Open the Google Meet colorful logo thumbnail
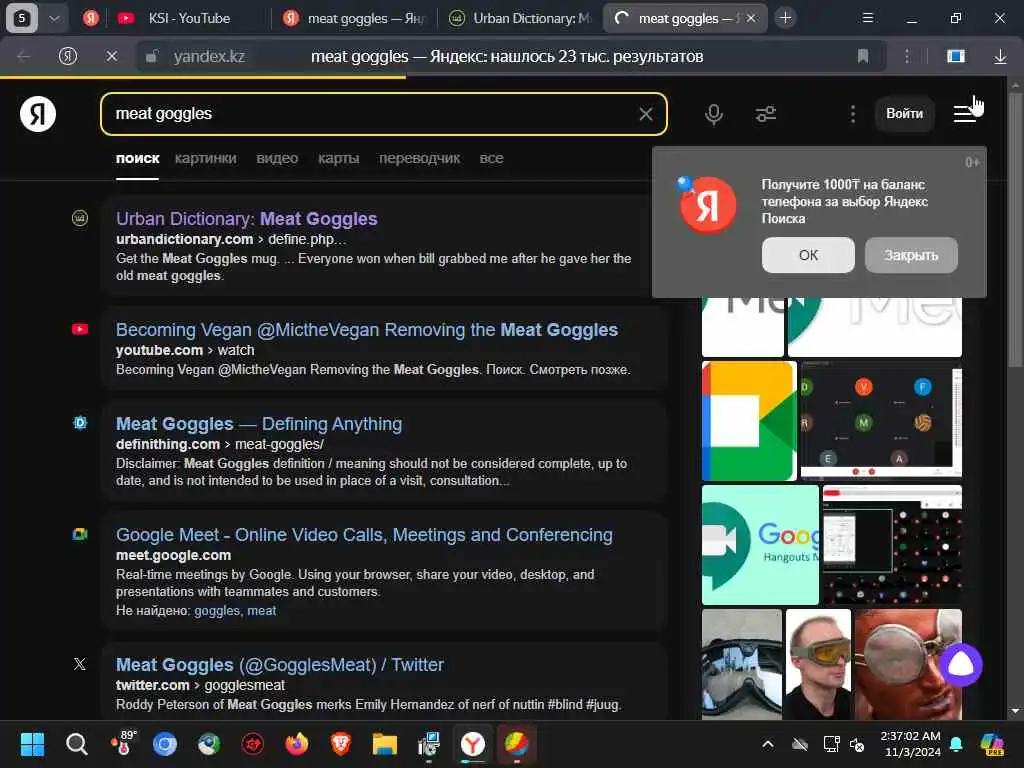Image resolution: width=1024 pixels, height=768 pixels. click(749, 421)
